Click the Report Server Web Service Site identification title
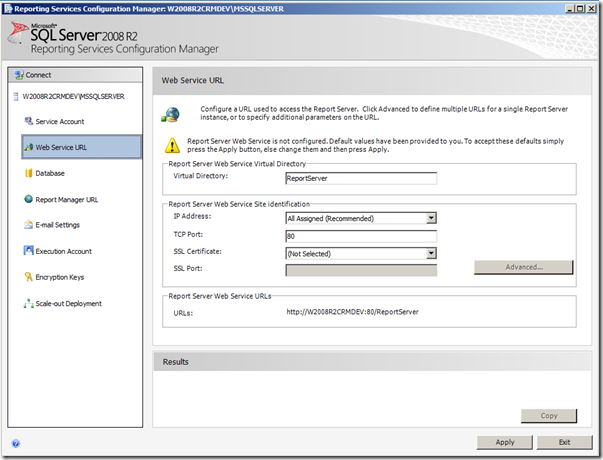Screen dimensions: 603x460 (x=239, y=204)
